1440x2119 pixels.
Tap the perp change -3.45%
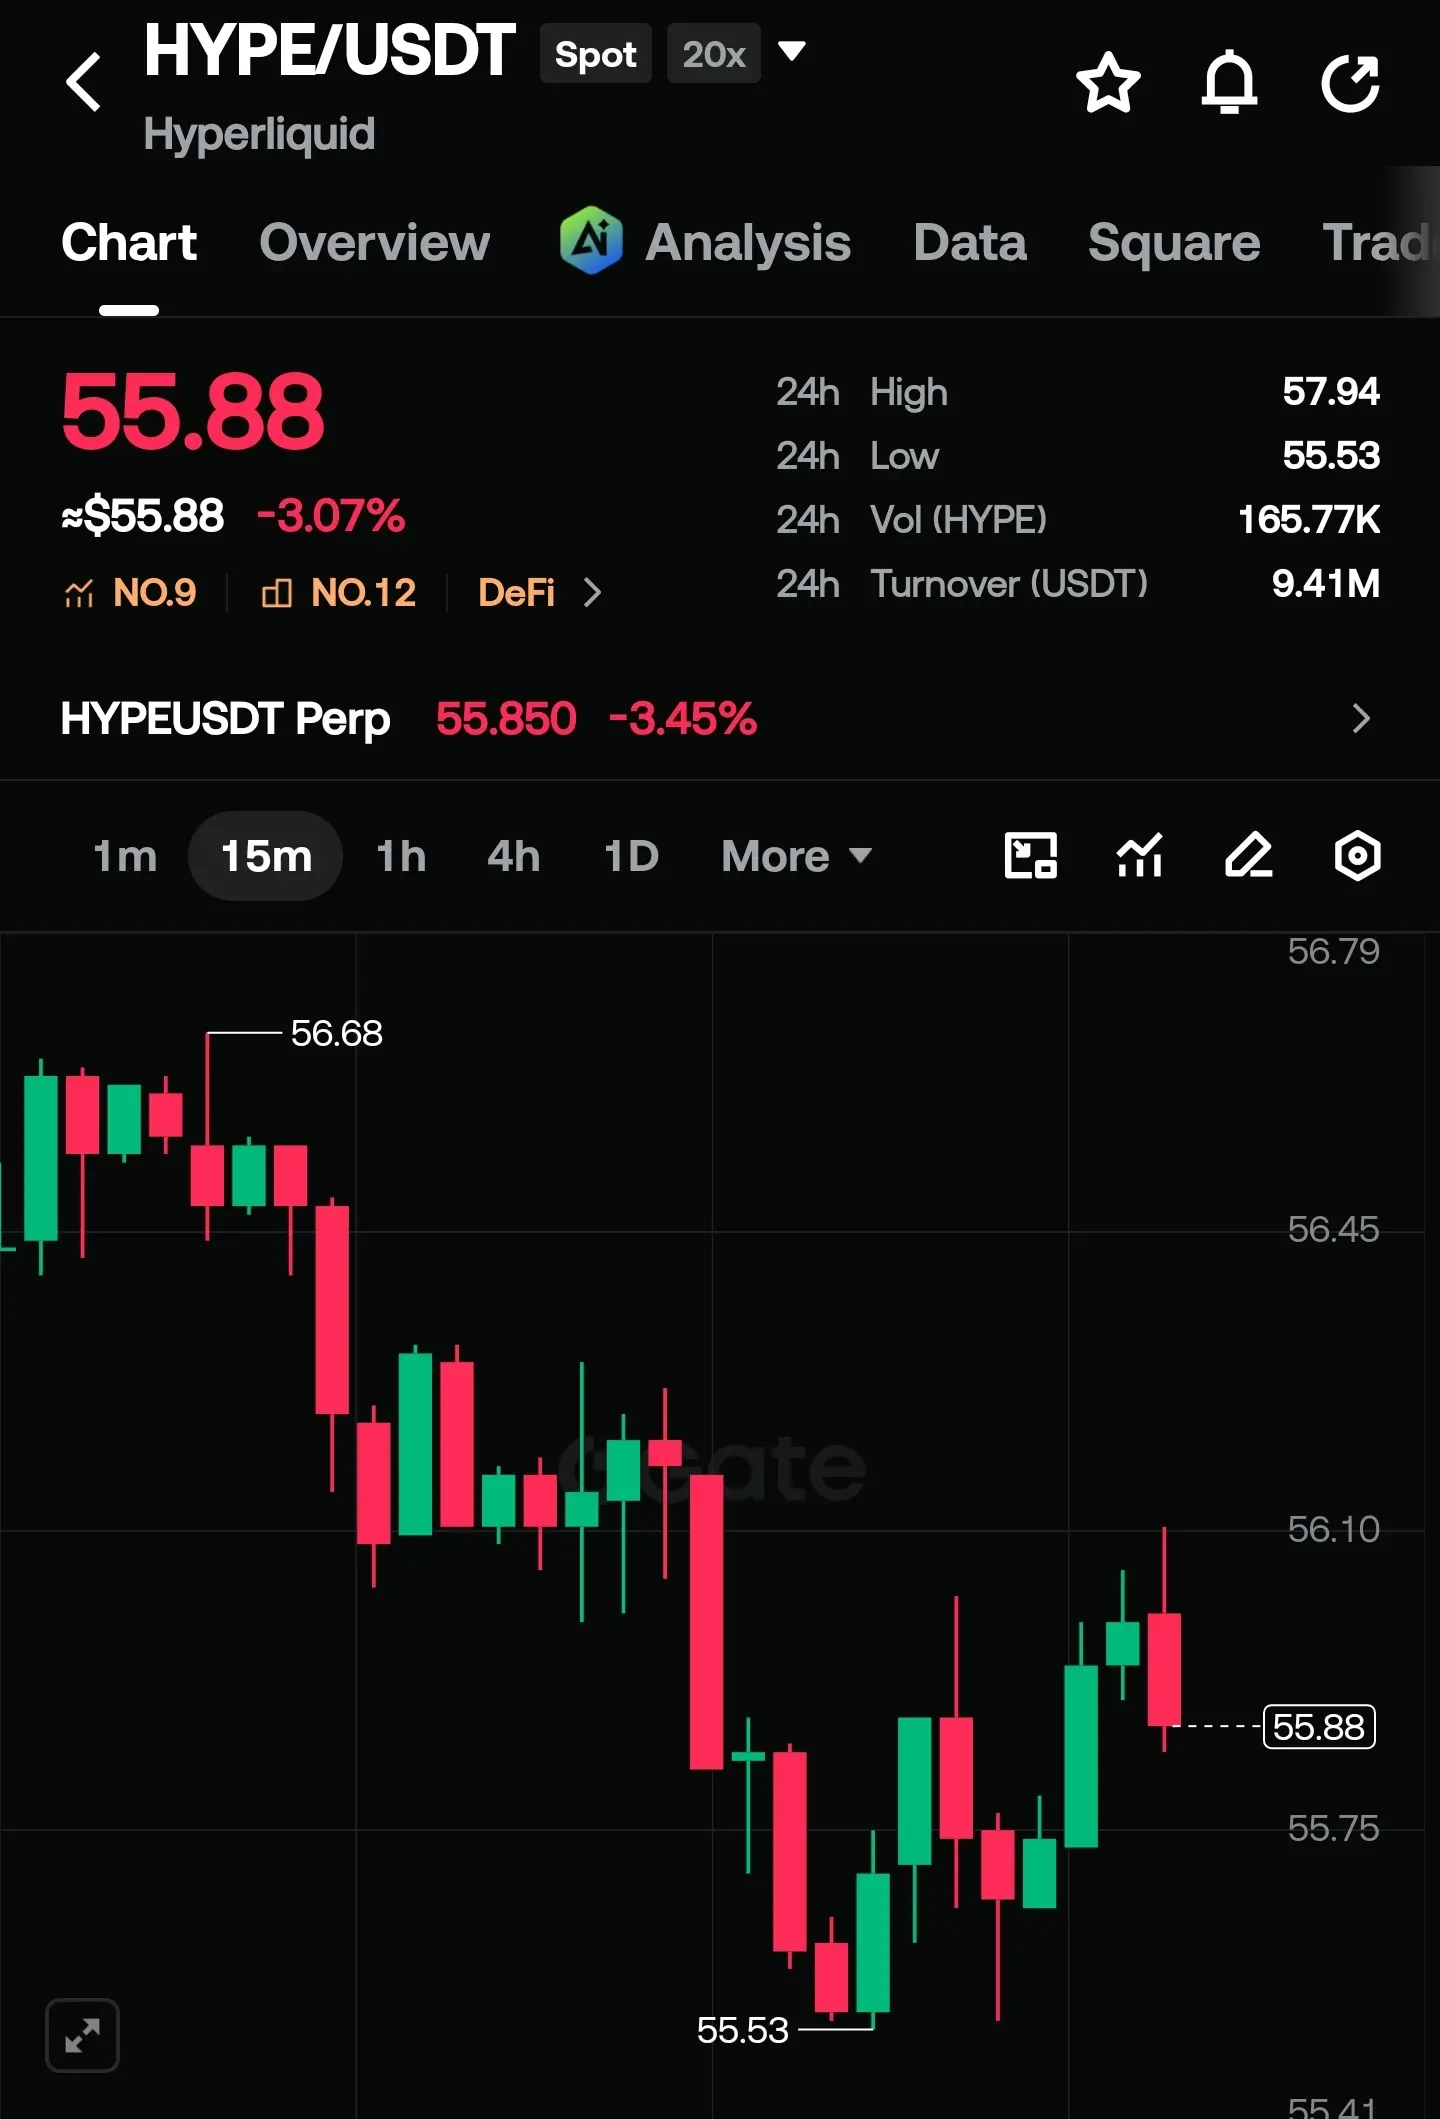(683, 718)
